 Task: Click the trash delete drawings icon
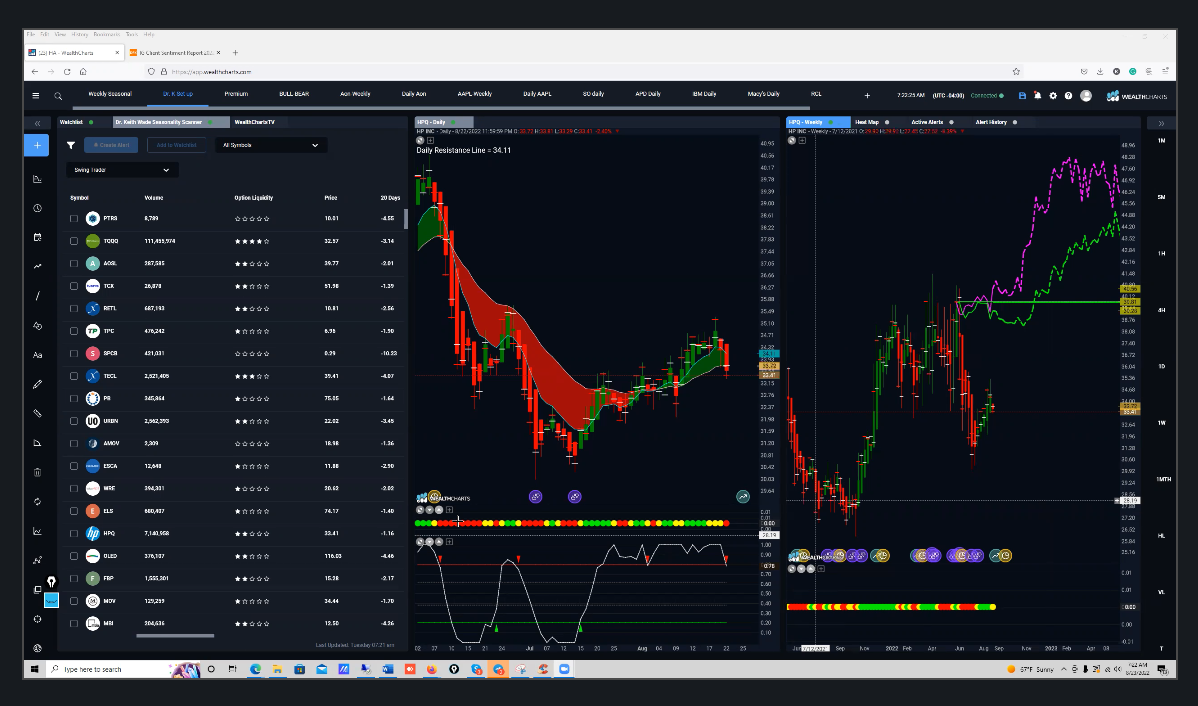click(x=37, y=472)
